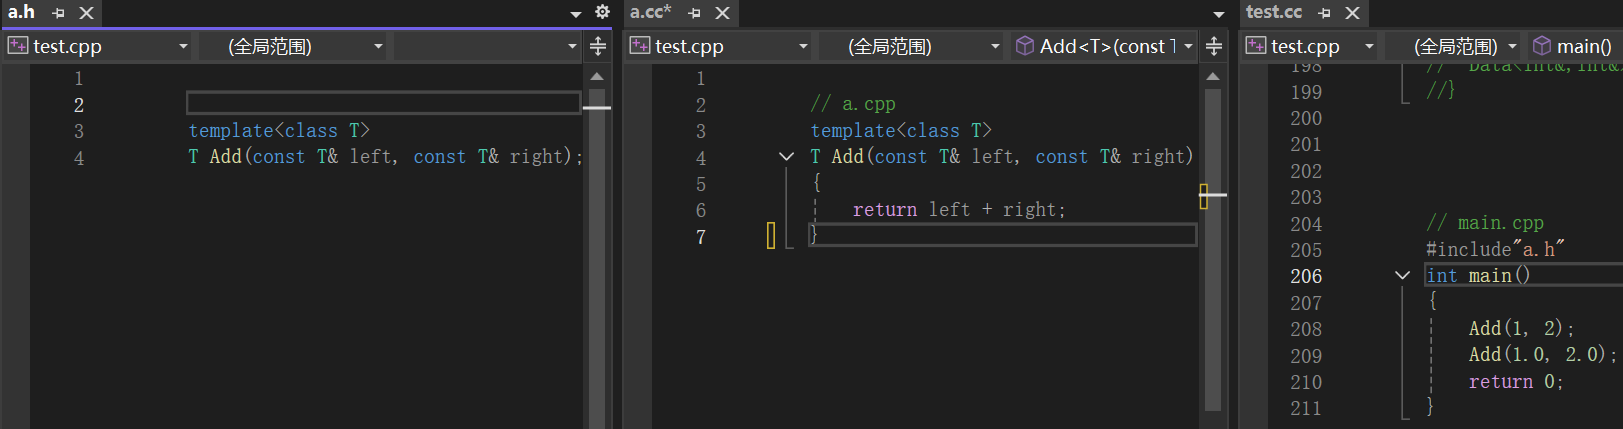
Task: Split the a.cc editor window
Action: (1214, 46)
